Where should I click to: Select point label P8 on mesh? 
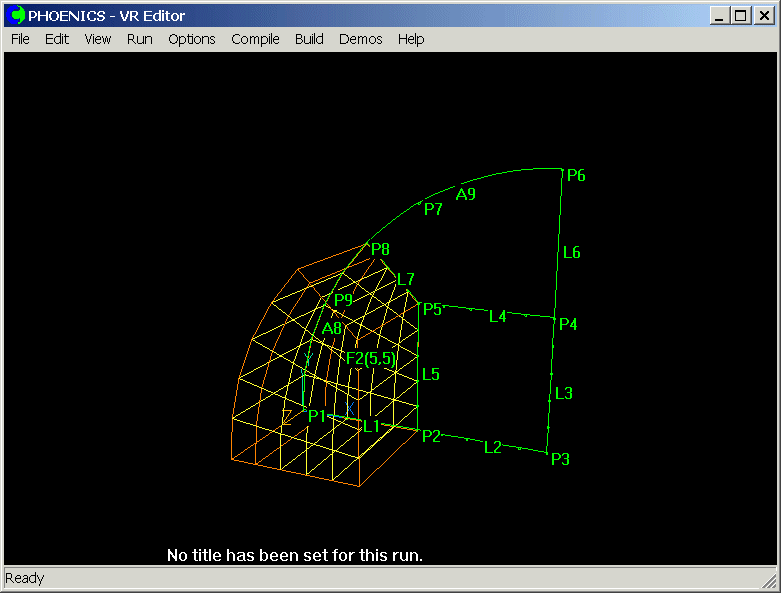pyautogui.click(x=380, y=249)
